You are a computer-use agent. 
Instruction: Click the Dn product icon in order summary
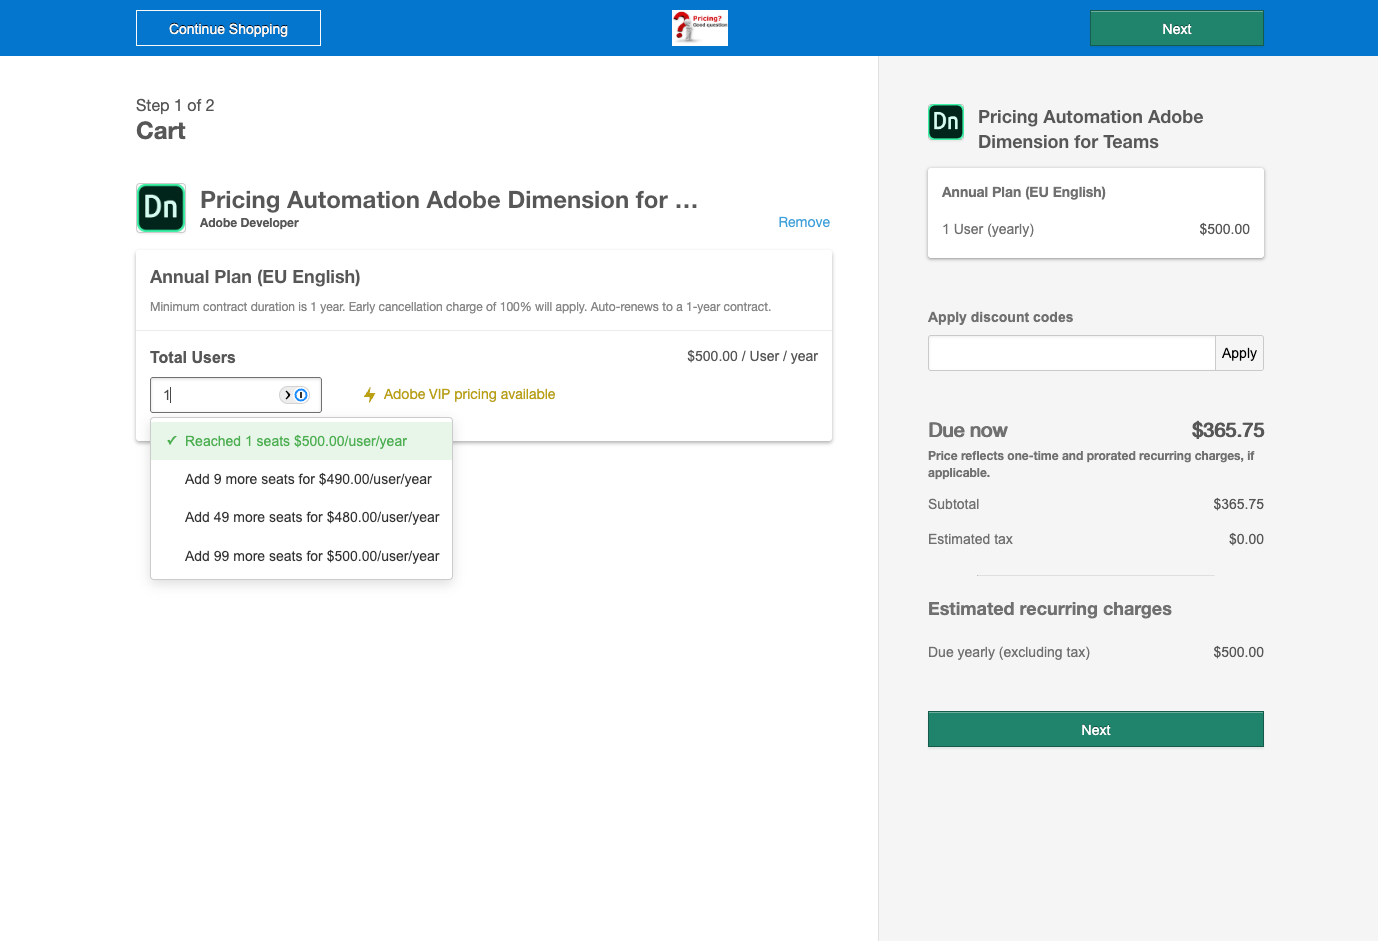point(945,122)
